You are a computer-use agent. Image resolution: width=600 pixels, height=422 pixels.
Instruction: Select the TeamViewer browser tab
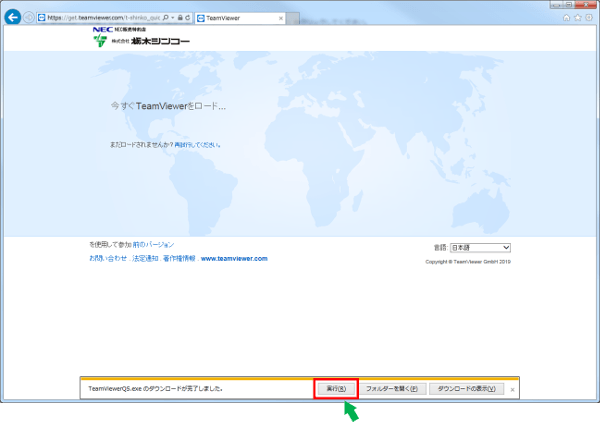240,18
